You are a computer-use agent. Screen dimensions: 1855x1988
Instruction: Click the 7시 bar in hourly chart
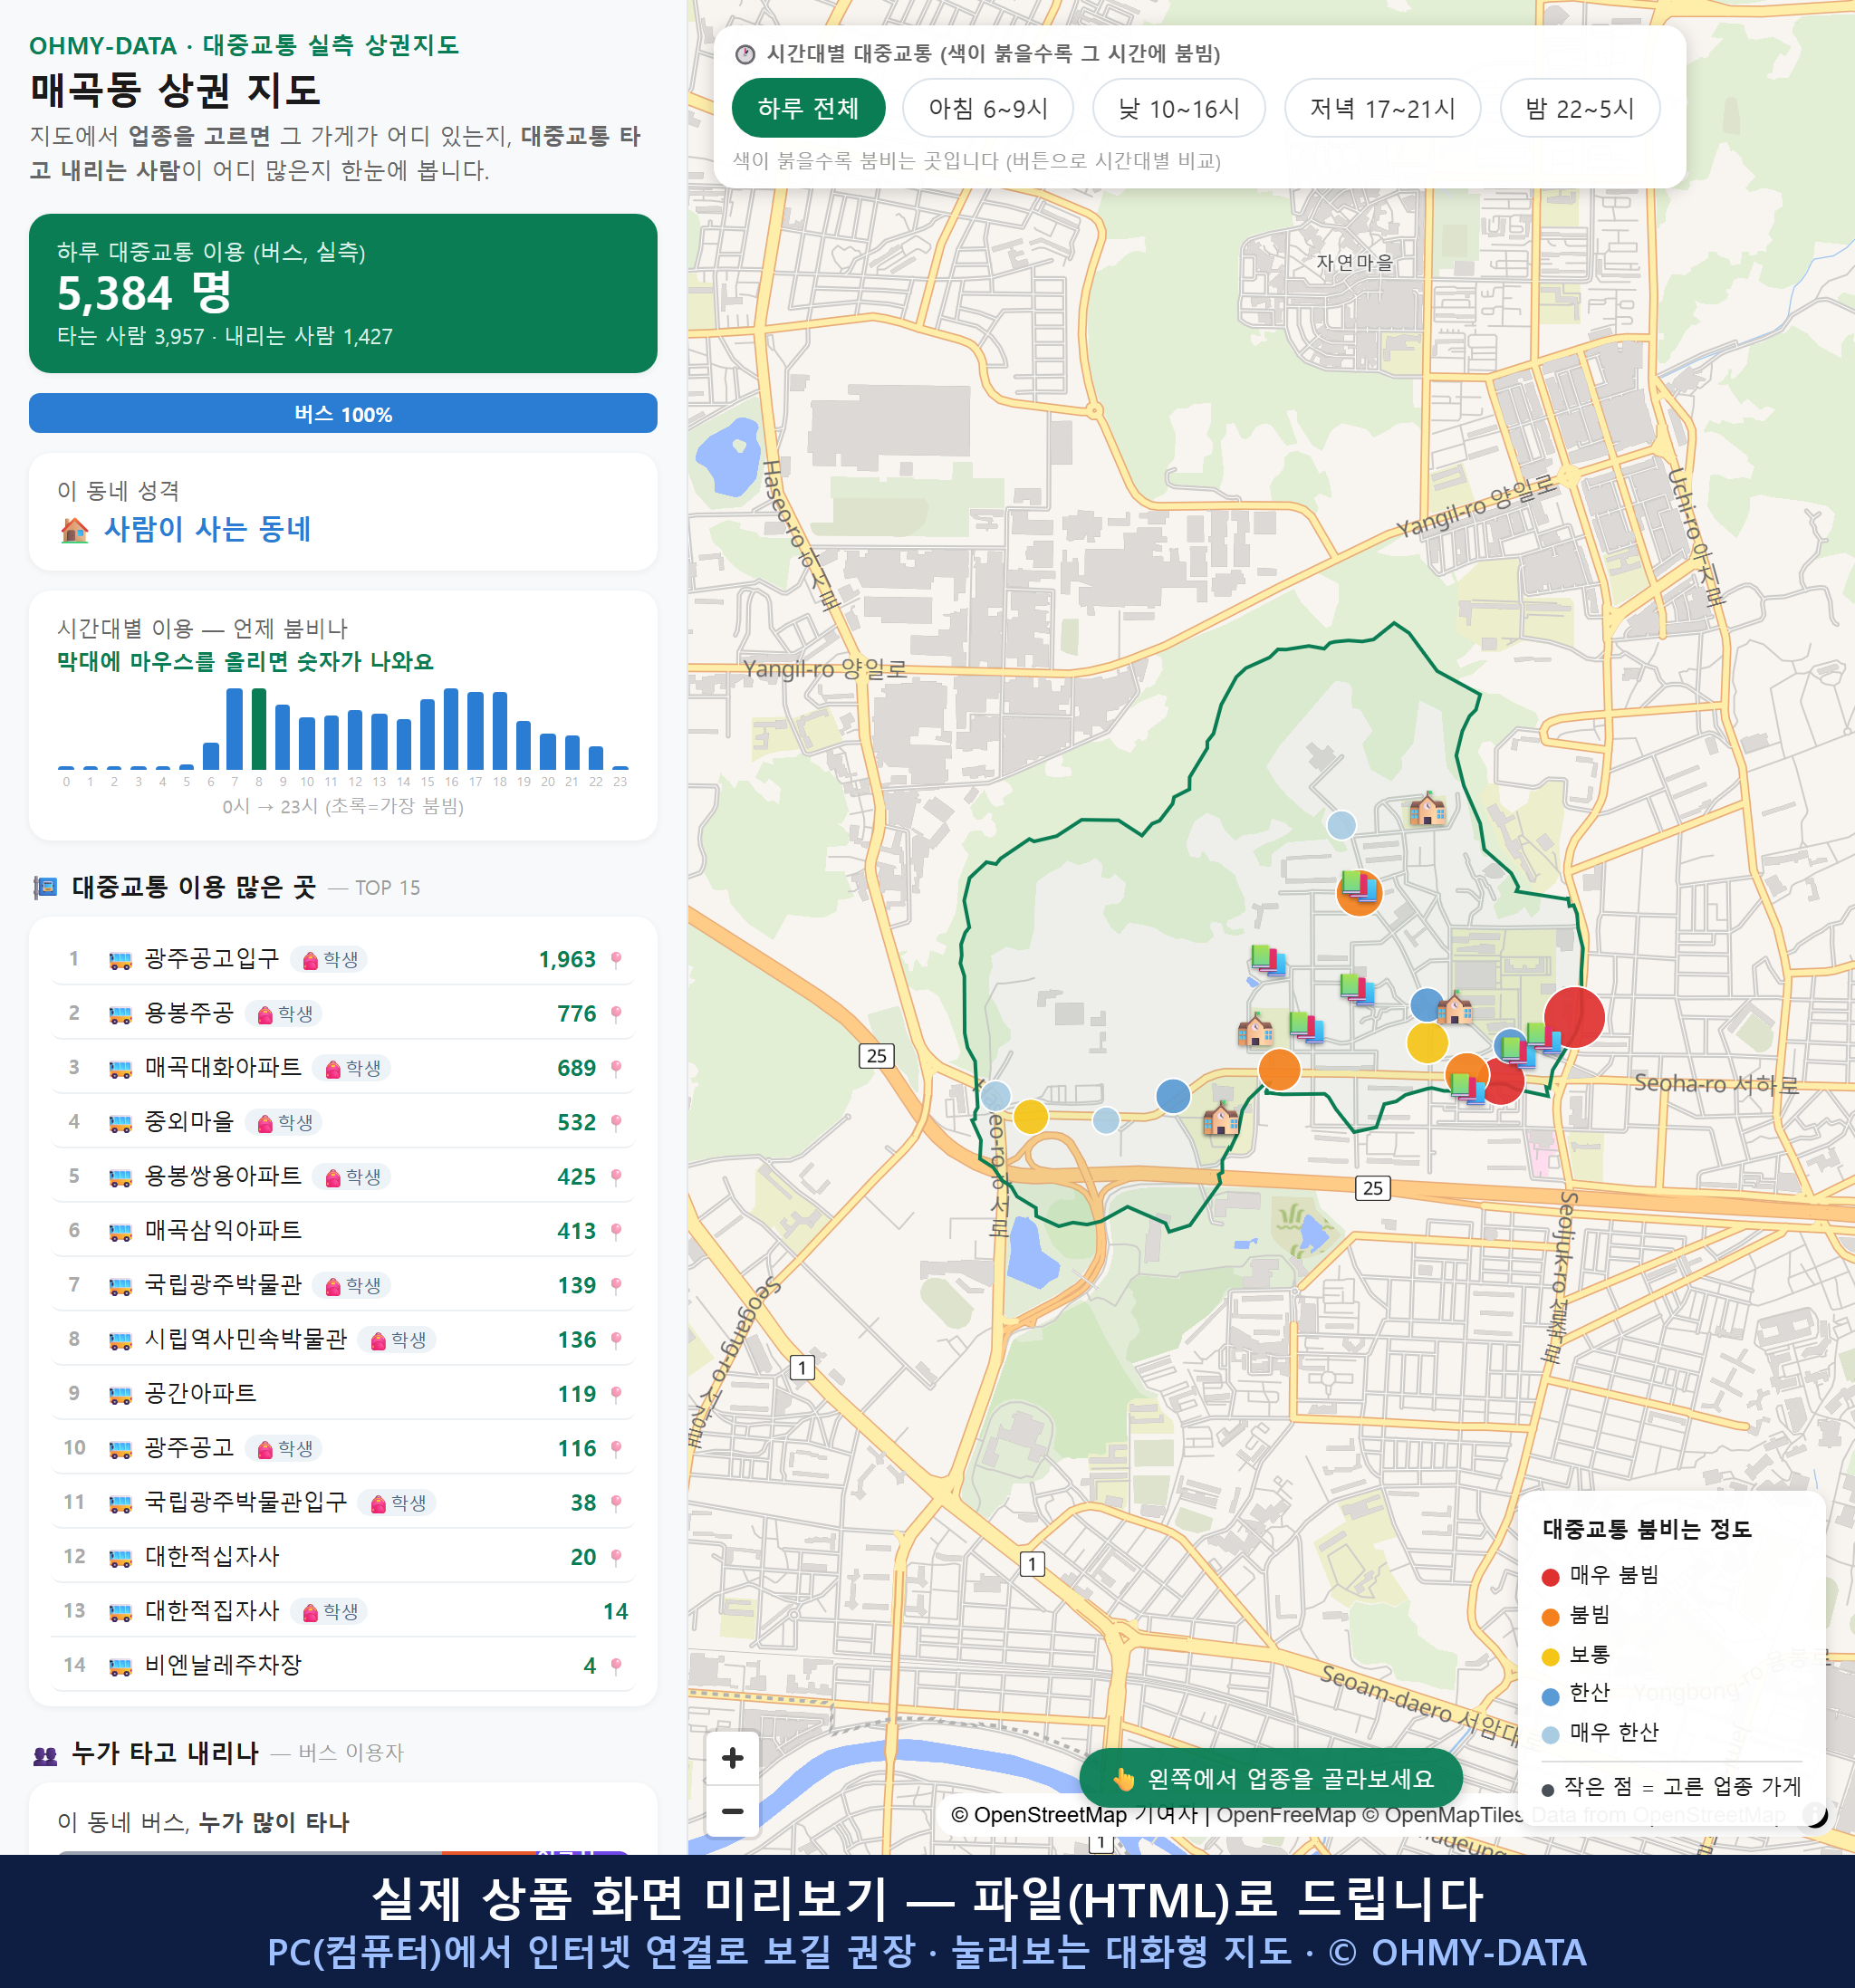[235, 729]
